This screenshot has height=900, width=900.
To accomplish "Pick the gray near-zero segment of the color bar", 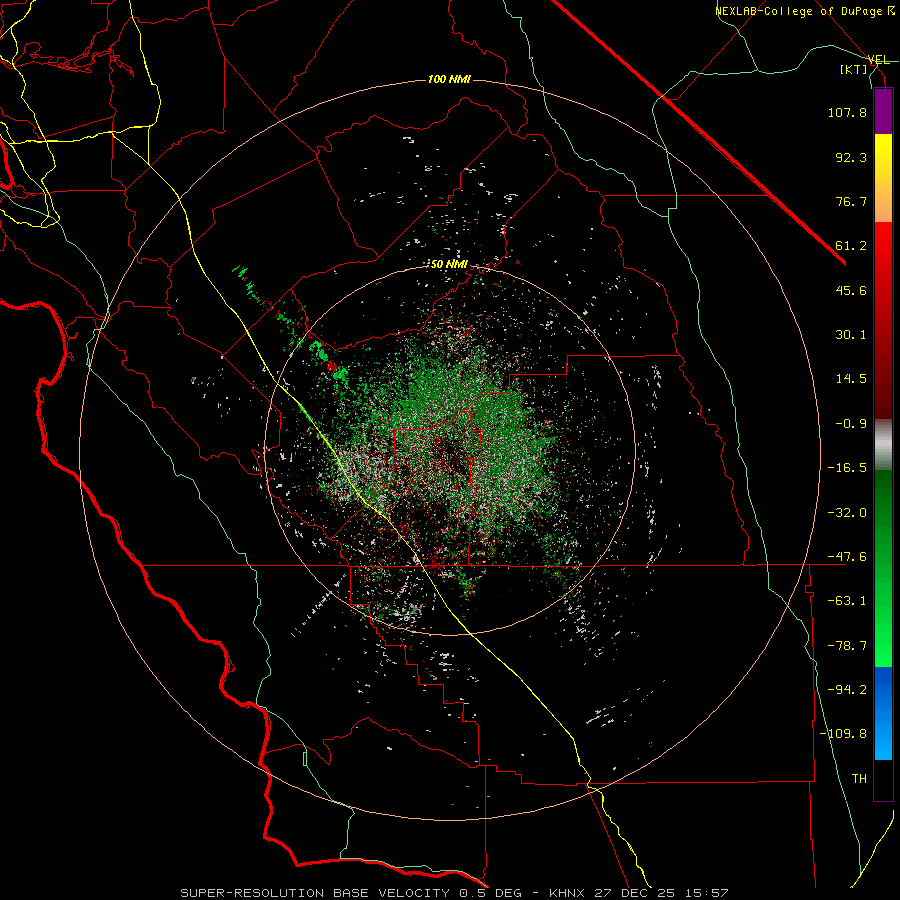I will coord(883,444).
